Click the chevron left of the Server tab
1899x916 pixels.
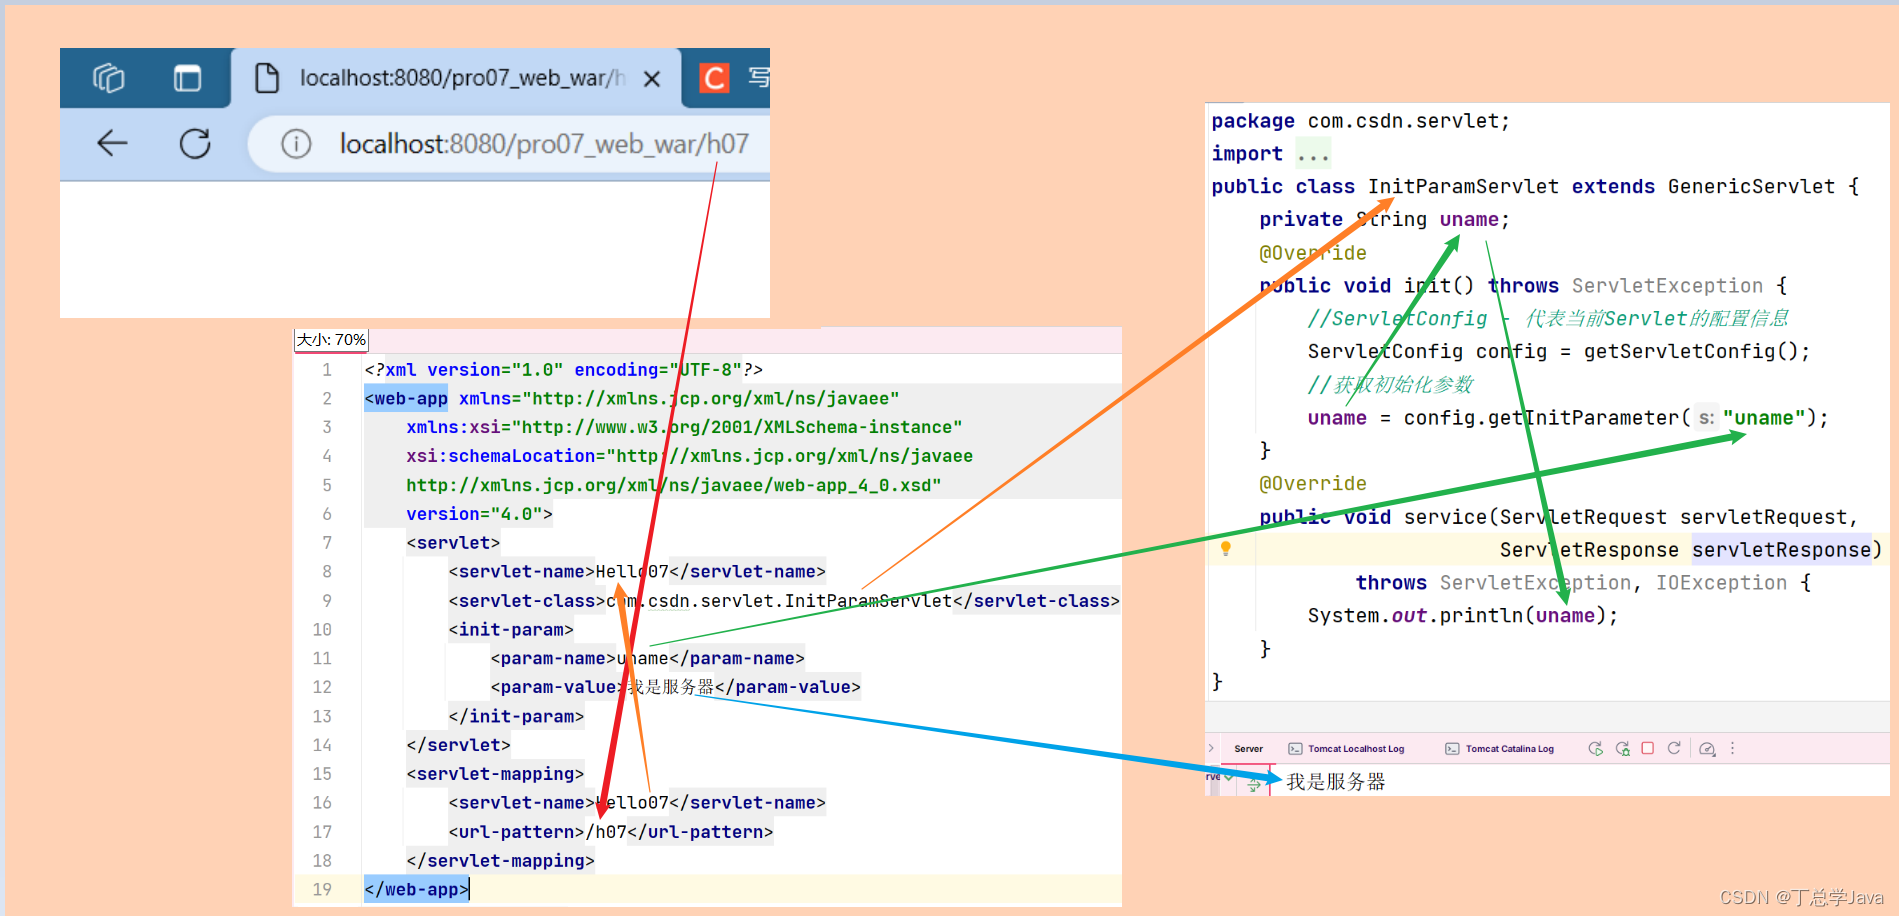[x=1209, y=749]
